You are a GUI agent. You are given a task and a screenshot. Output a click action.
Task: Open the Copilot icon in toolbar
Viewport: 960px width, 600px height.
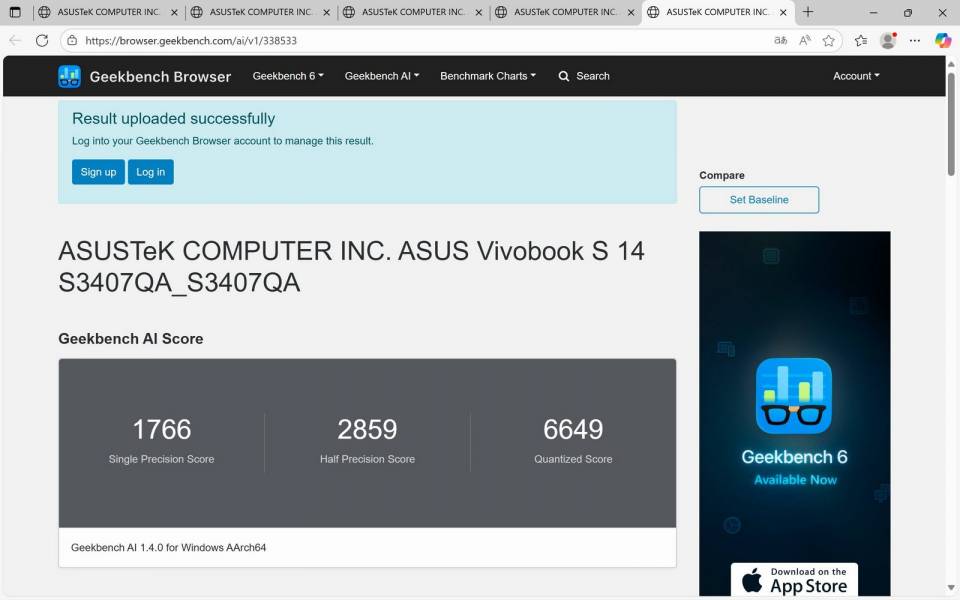click(x=941, y=41)
